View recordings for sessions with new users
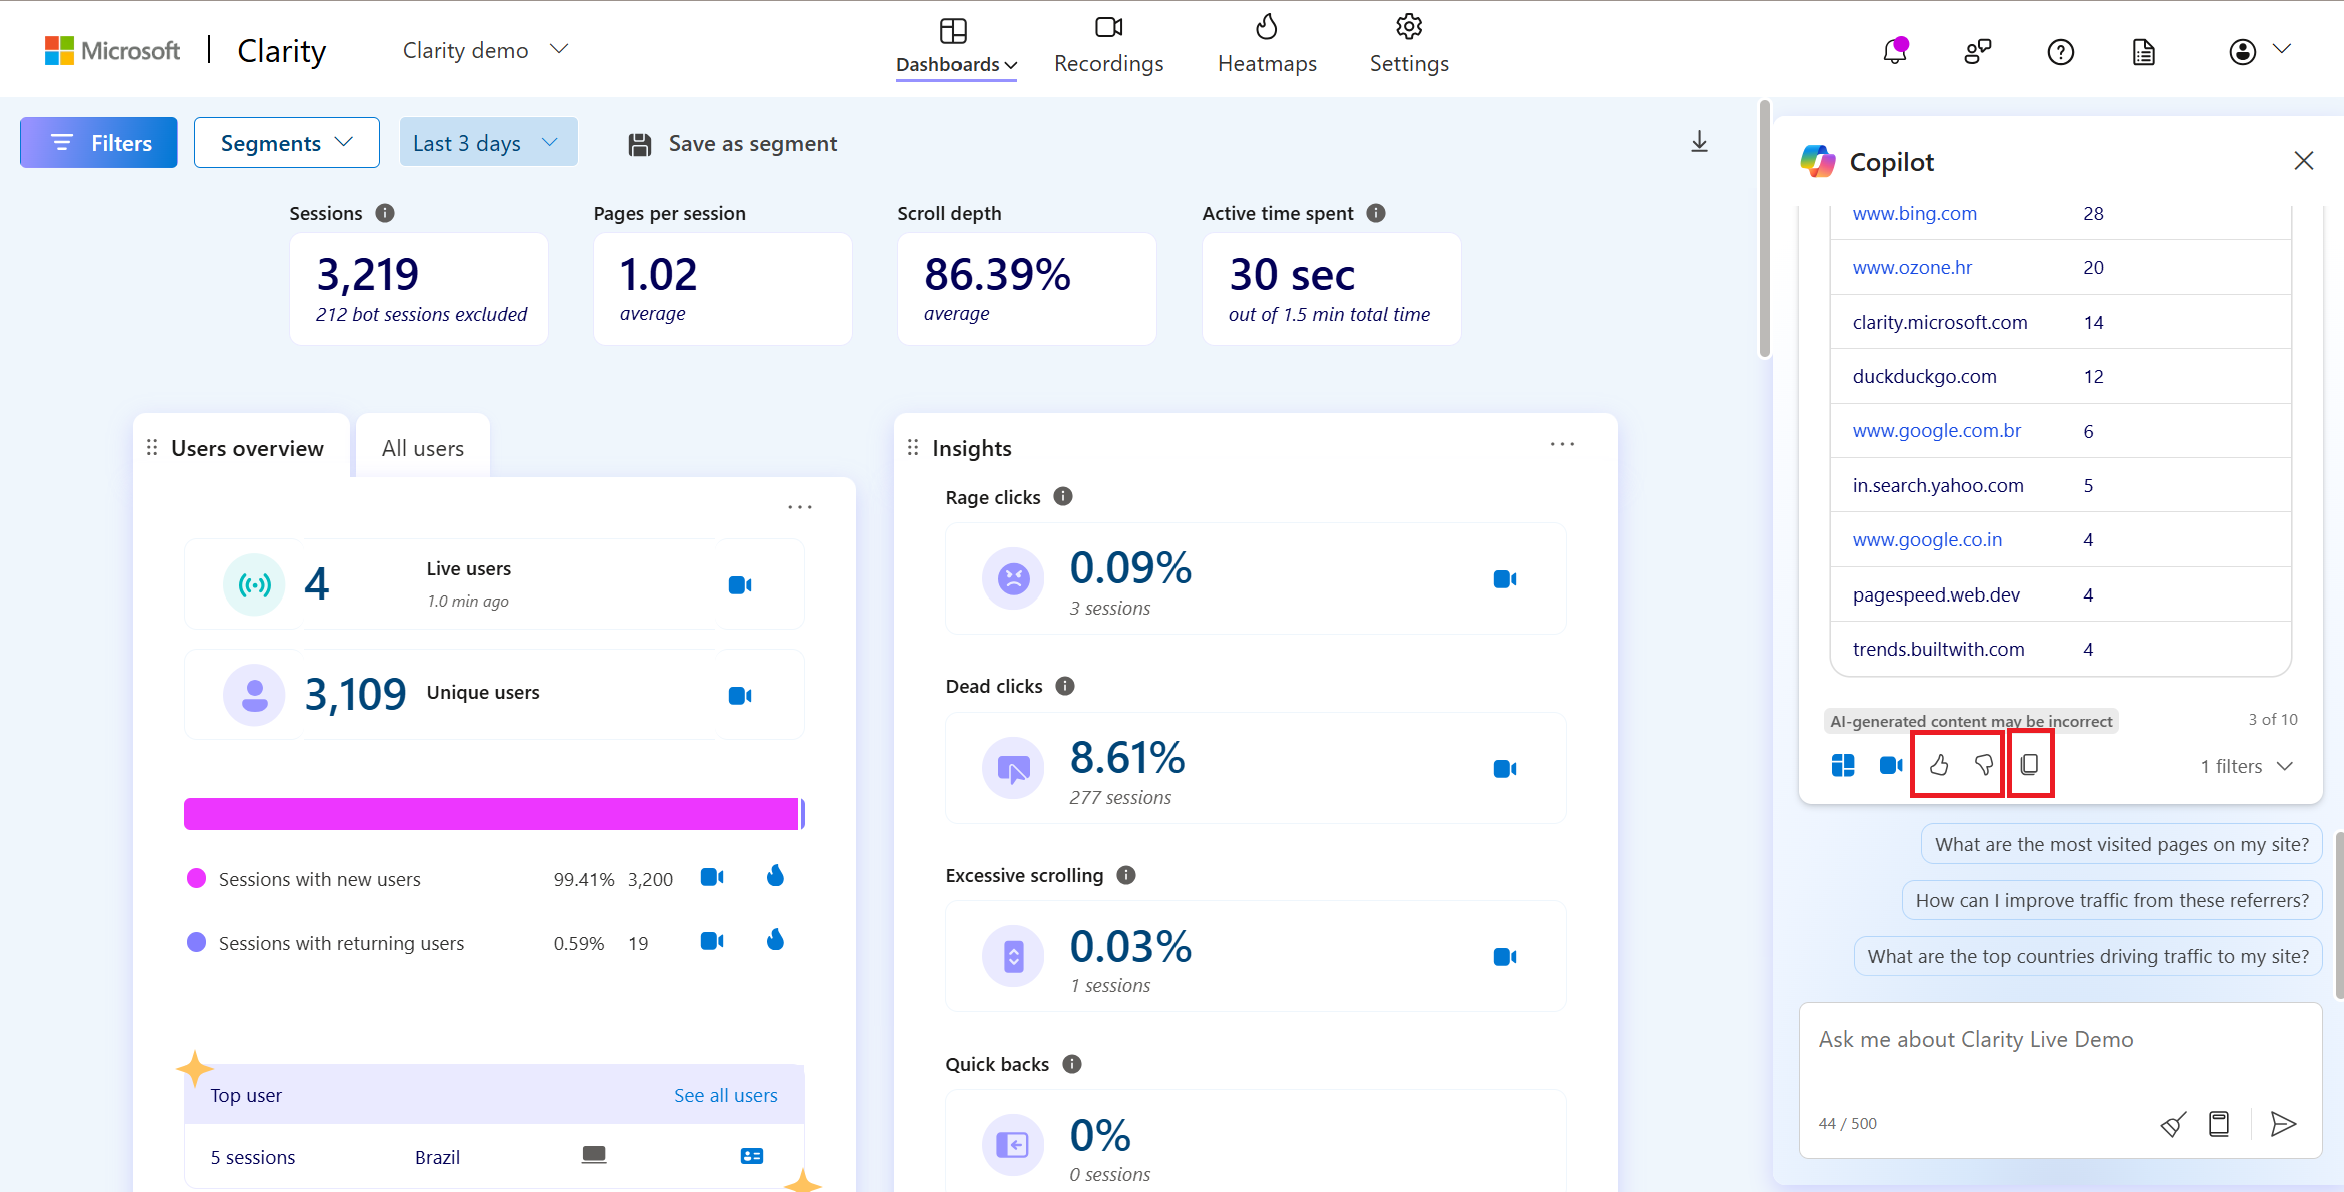The image size is (2344, 1192). [x=712, y=877]
